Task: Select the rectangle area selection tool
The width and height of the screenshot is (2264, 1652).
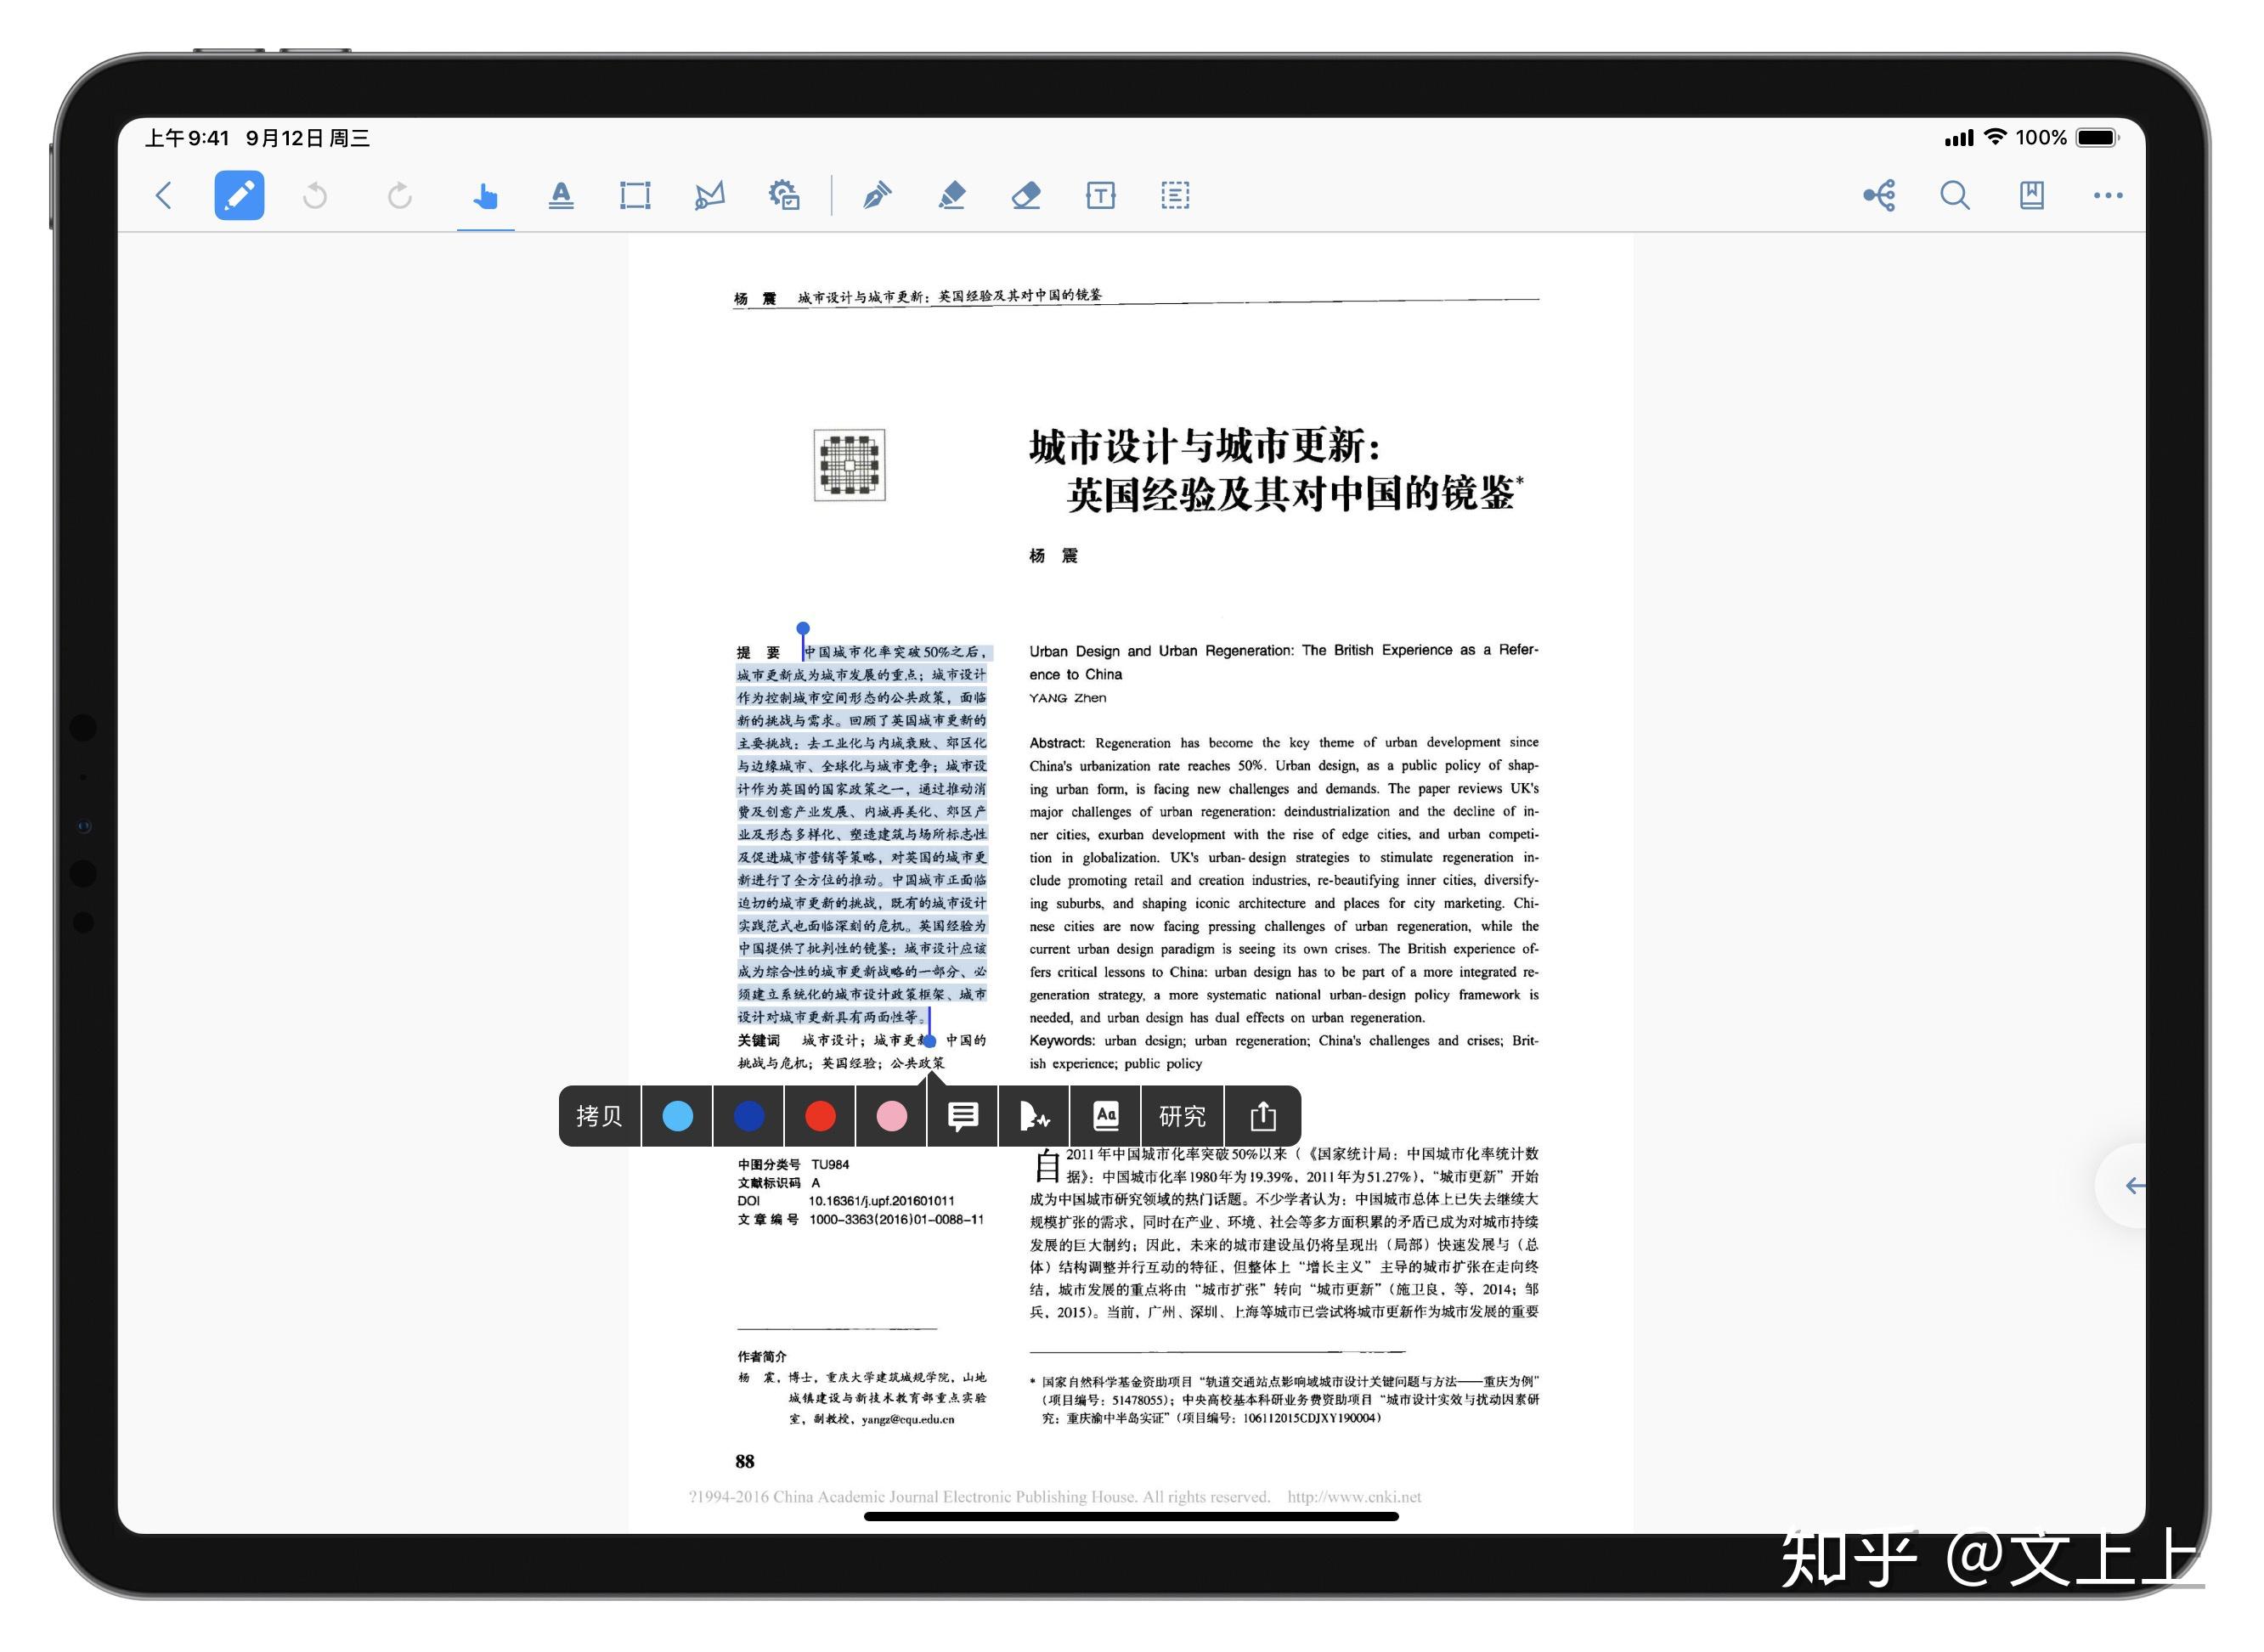Action: click(635, 195)
